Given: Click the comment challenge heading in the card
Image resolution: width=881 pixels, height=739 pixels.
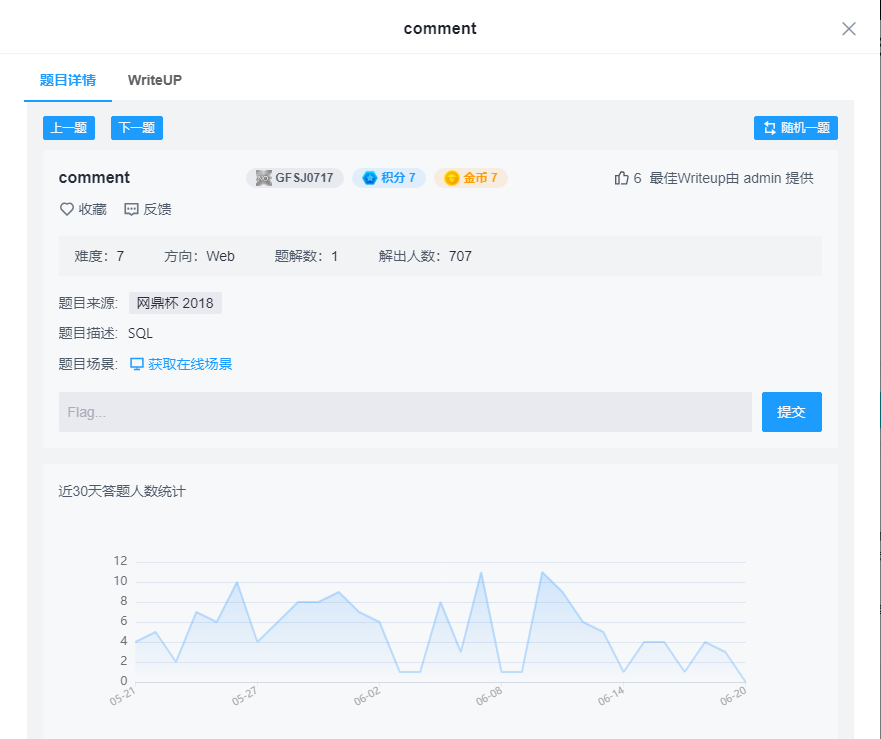Looking at the screenshot, I should pyautogui.click(x=94, y=178).
